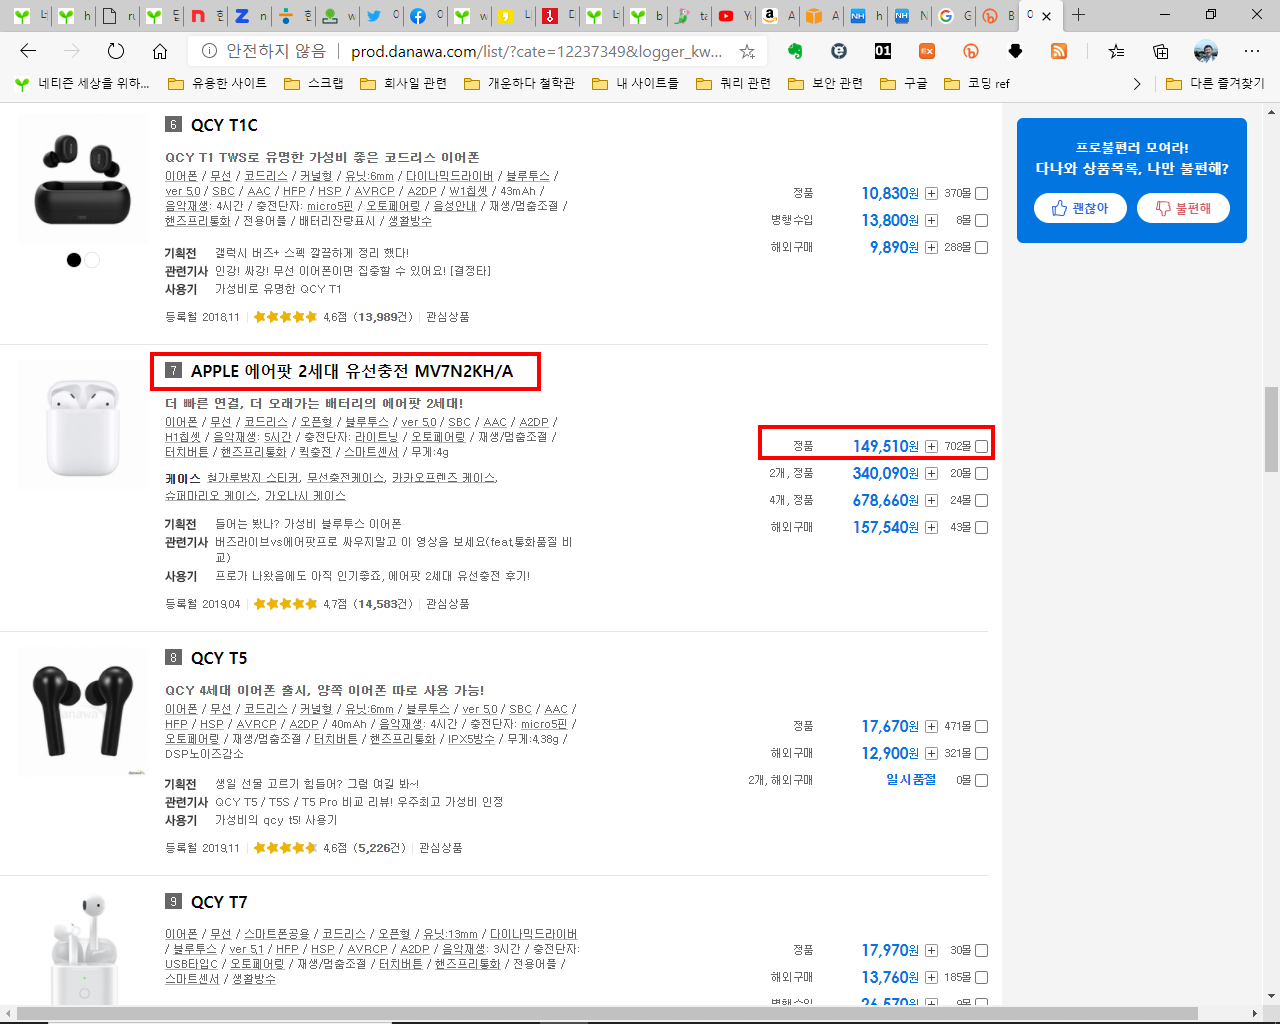View site info next to 안전하지 않음
Screen dimensions: 1280x1024
(x=209, y=51)
